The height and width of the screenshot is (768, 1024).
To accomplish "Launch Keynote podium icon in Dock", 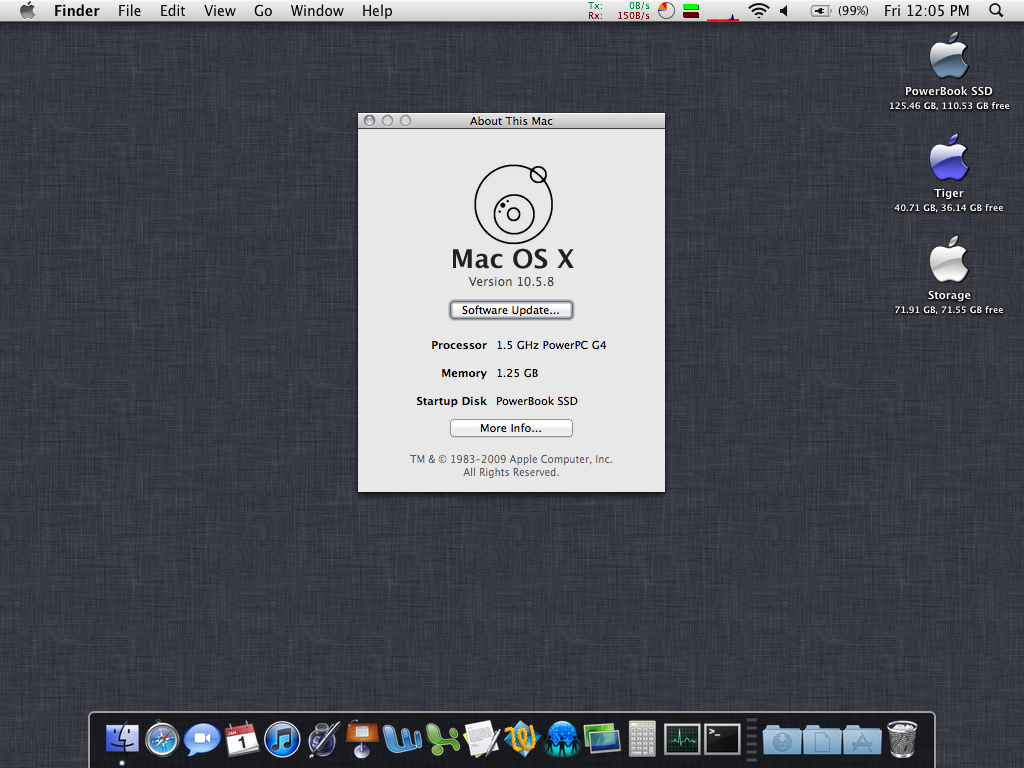I will tap(362, 738).
